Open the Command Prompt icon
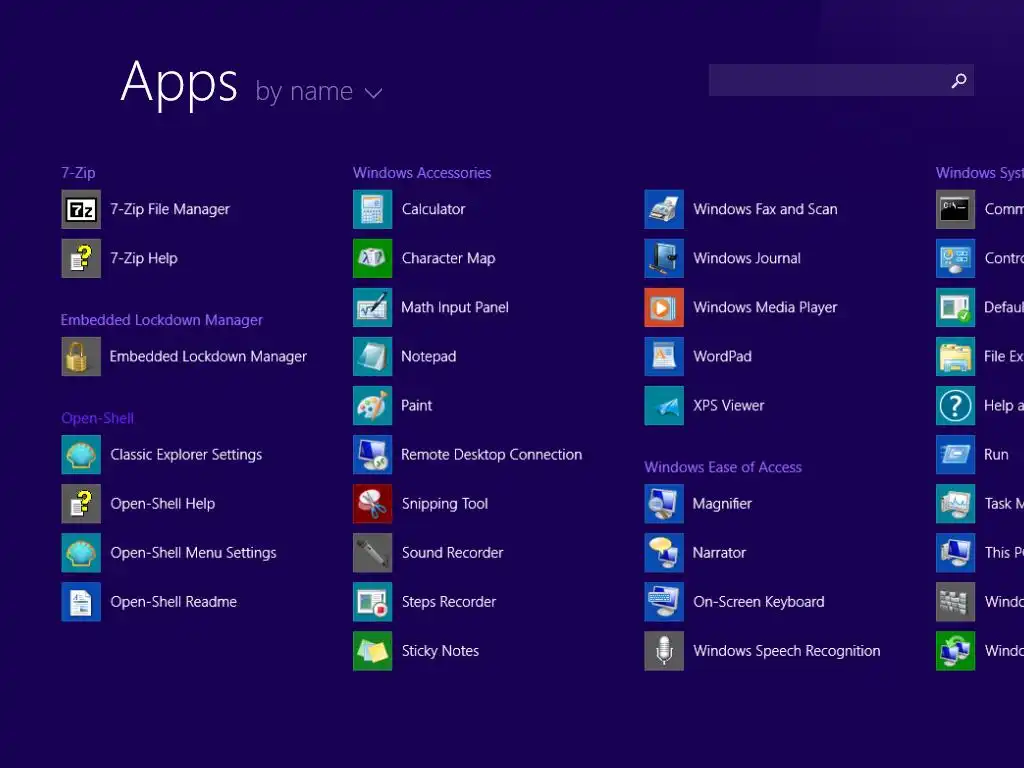1024x768 pixels. click(955, 209)
